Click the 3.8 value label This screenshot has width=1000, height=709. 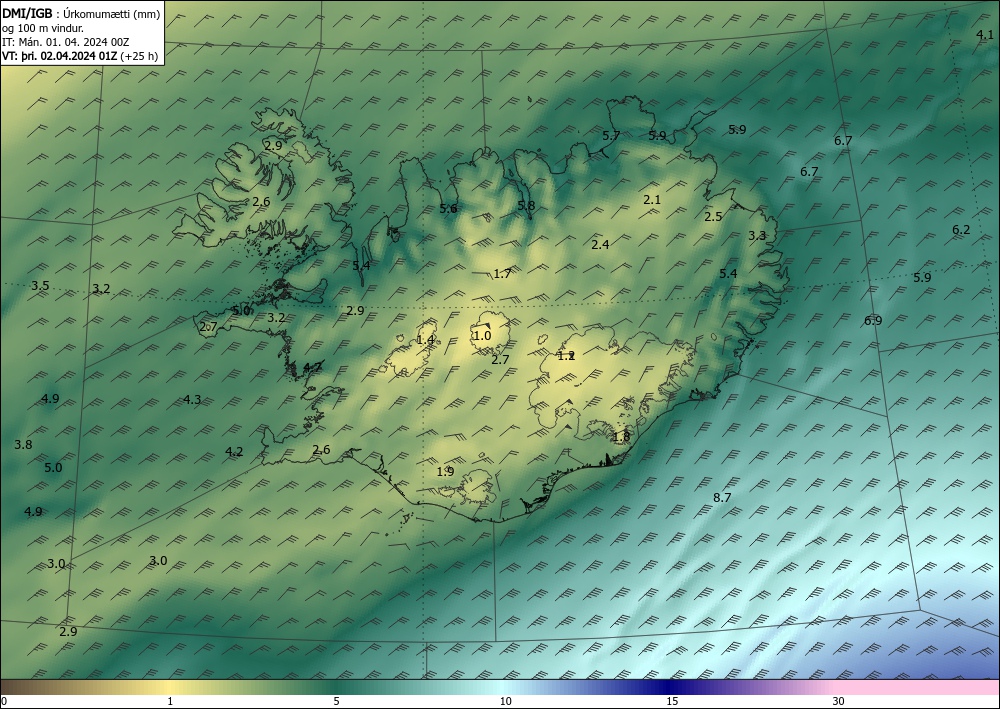[23, 444]
